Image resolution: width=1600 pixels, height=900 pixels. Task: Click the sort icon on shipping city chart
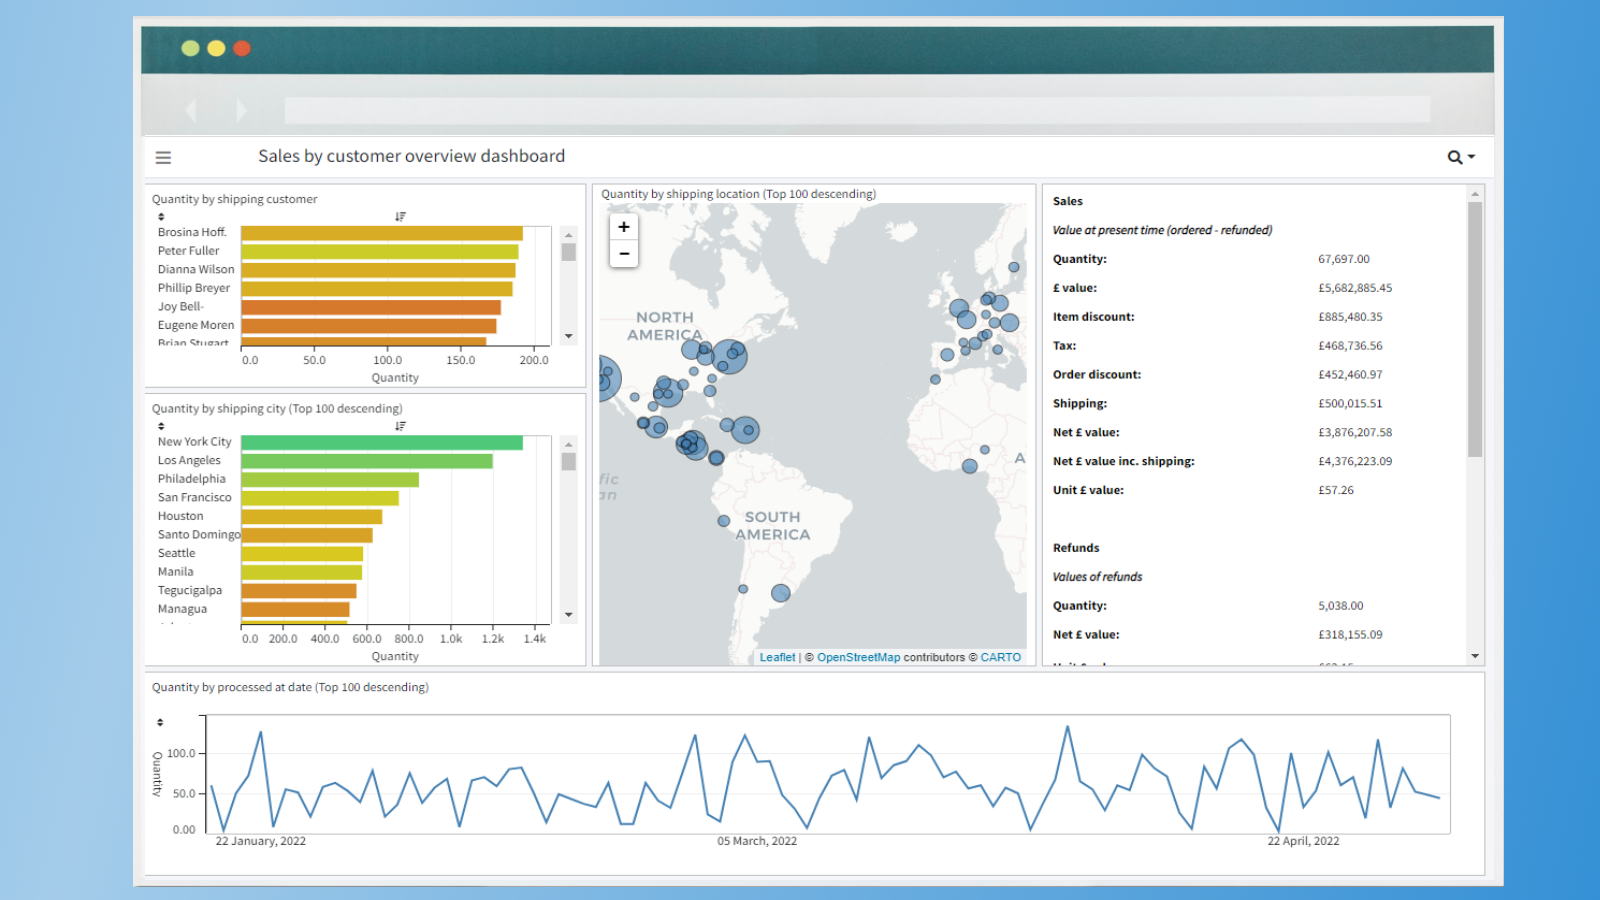(x=401, y=424)
